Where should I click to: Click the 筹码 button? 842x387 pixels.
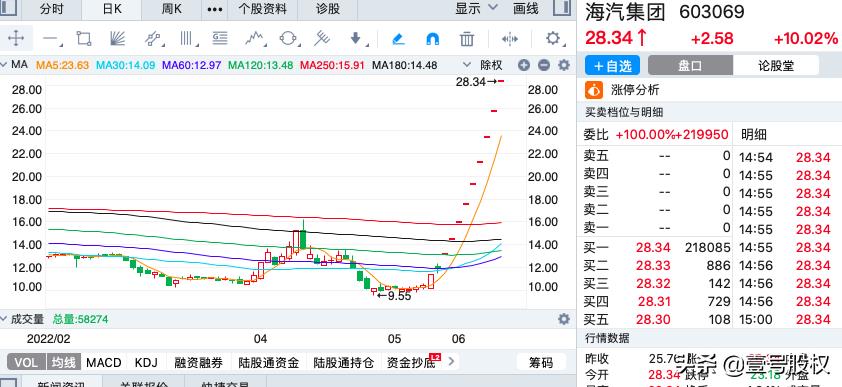pos(541,362)
